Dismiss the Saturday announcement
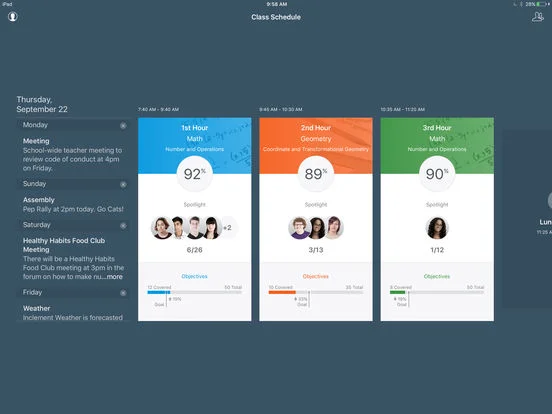The image size is (552, 414). [x=123, y=225]
